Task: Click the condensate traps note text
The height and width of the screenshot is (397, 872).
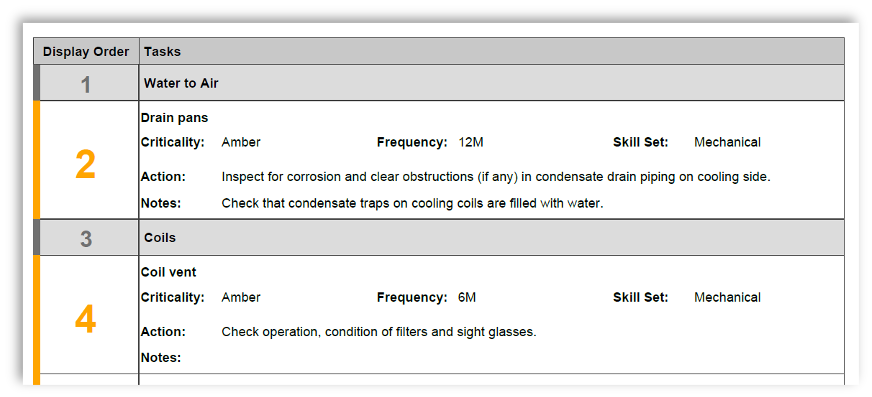Action: point(413,204)
